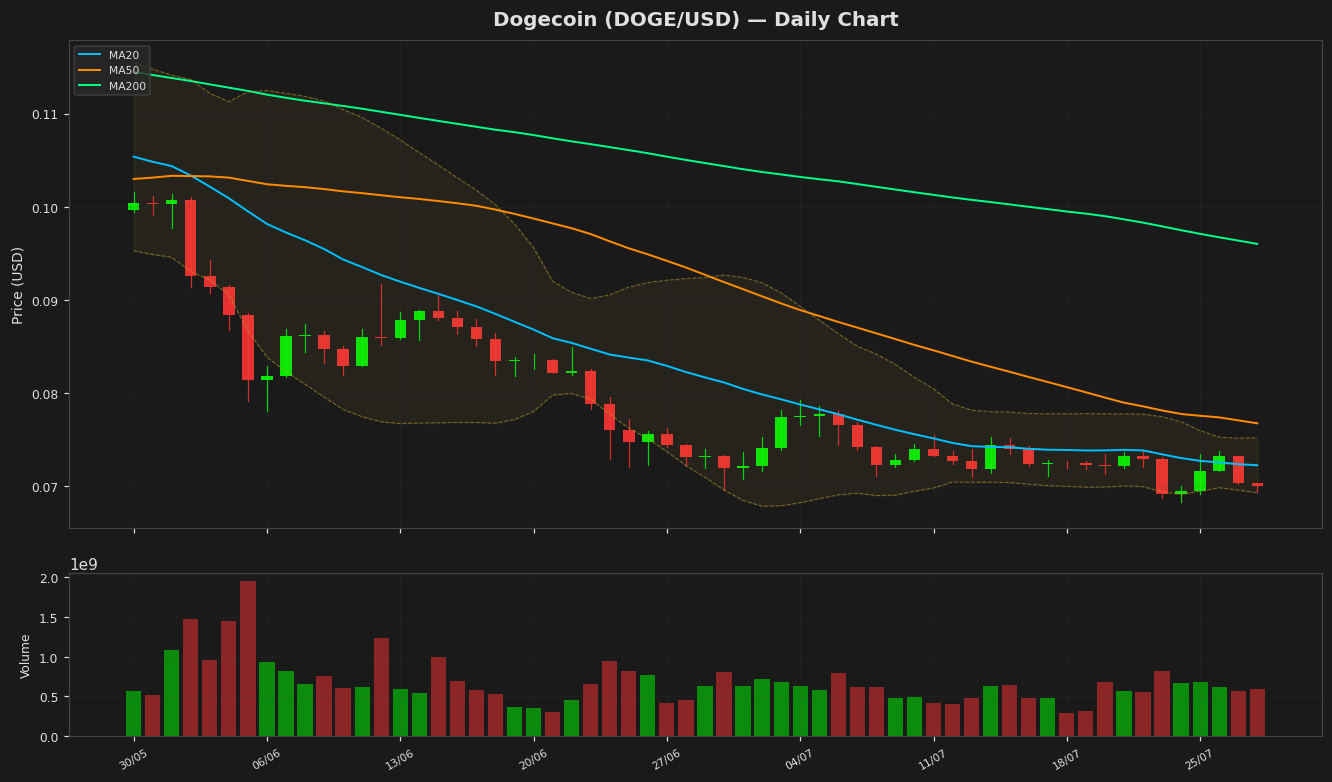Click the tallest red volume bar
Screen dimensions: 1332x782
pos(248,659)
